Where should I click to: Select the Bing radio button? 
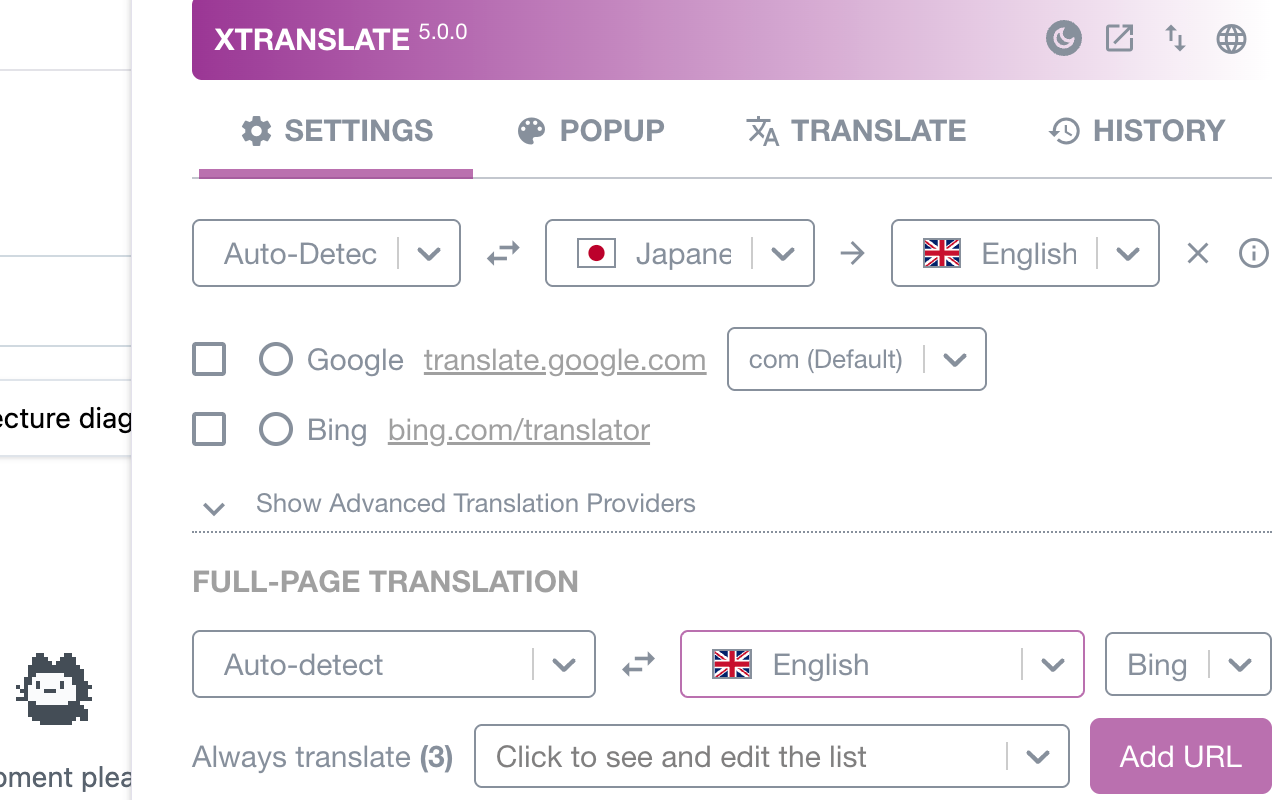[x=276, y=429]
